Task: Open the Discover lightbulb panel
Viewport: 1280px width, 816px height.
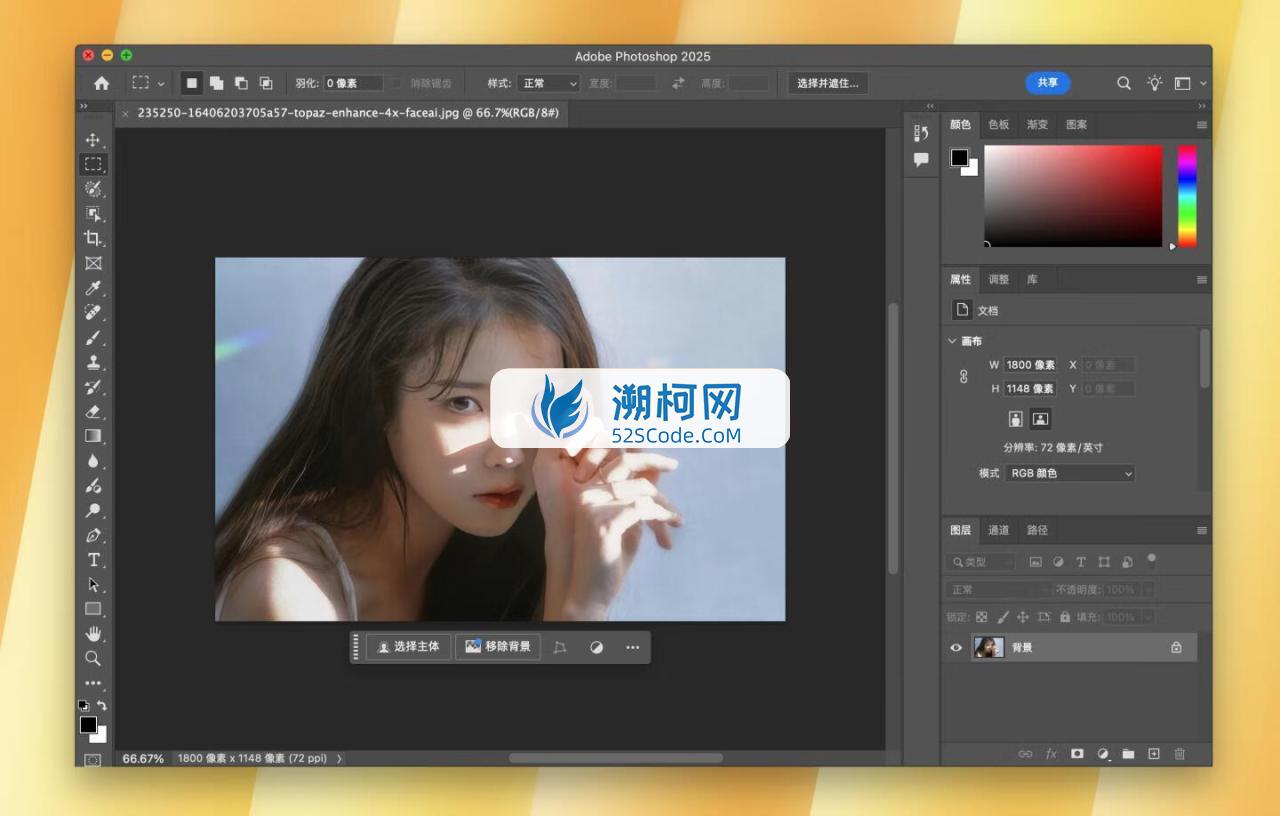Action: point(1154,83)
